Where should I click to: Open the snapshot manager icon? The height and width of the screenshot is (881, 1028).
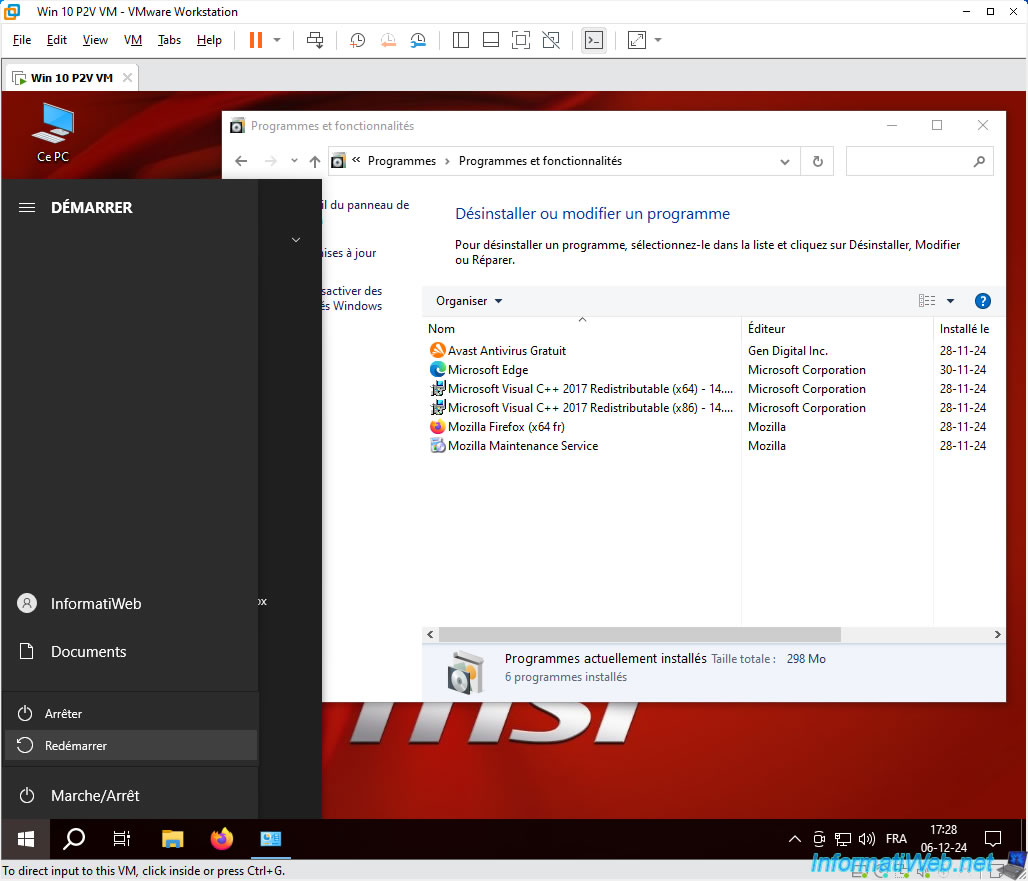coord(418,41)
